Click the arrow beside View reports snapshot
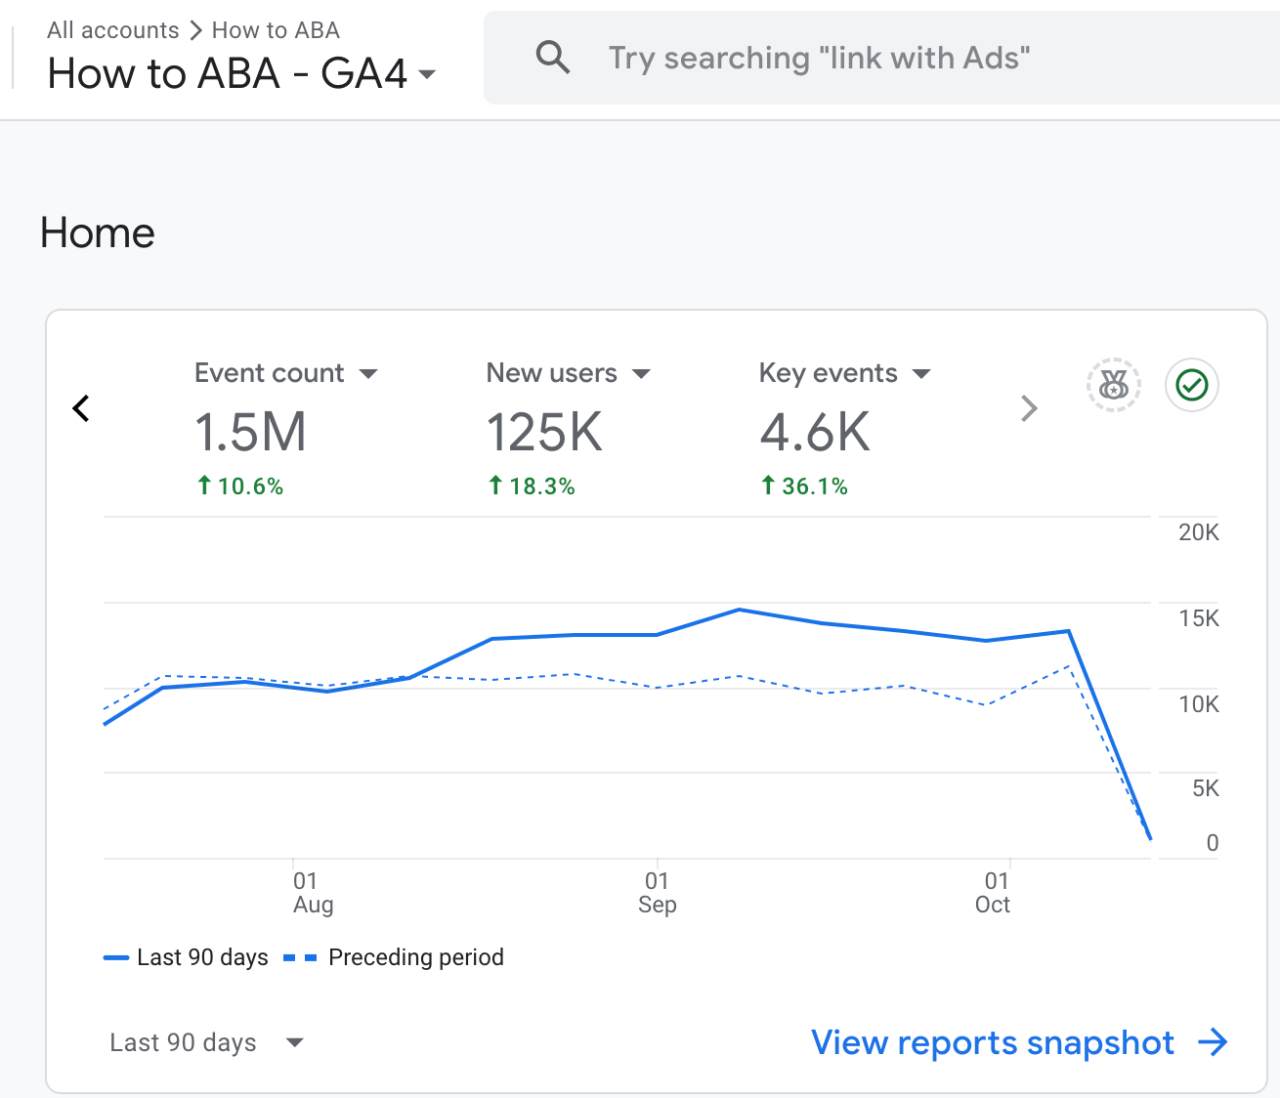 (x=1213, y=1042)
